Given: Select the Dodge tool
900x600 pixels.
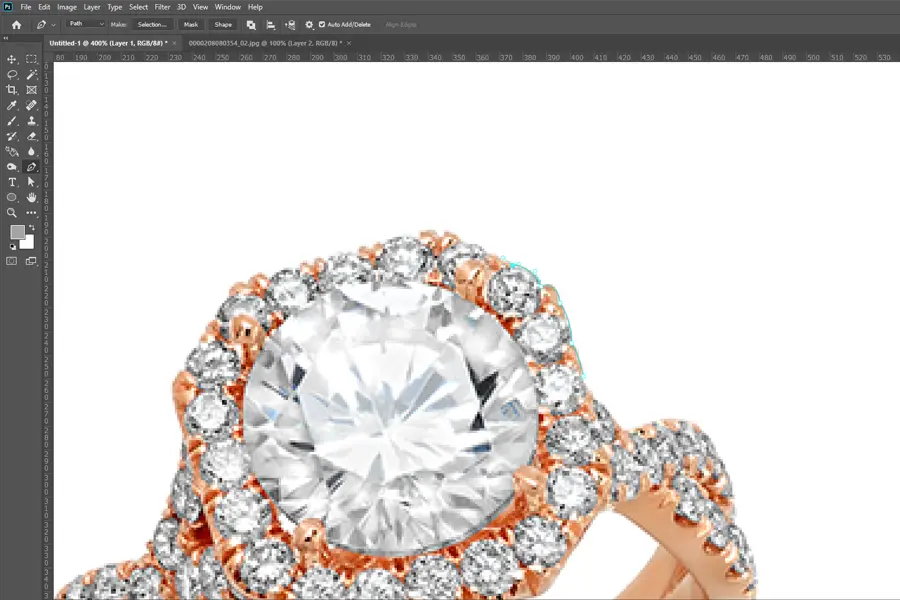Looking at the screenshot, I should coord(11,167).
